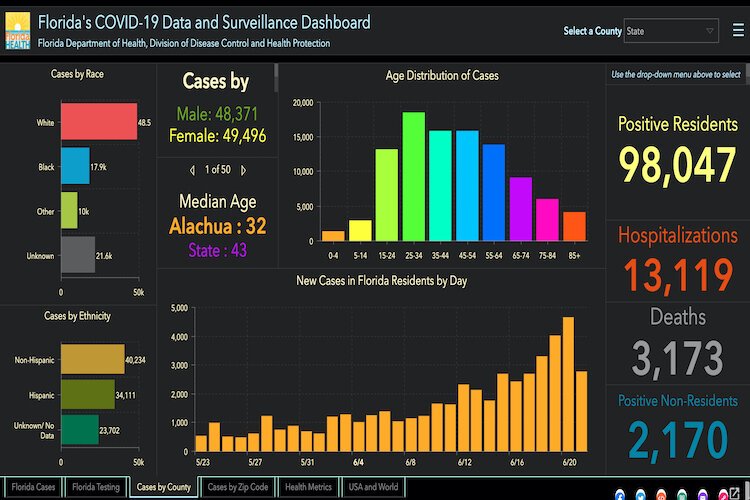Select the 25-34 age group bar
This screenshot has width=750, height=500.
414,177
